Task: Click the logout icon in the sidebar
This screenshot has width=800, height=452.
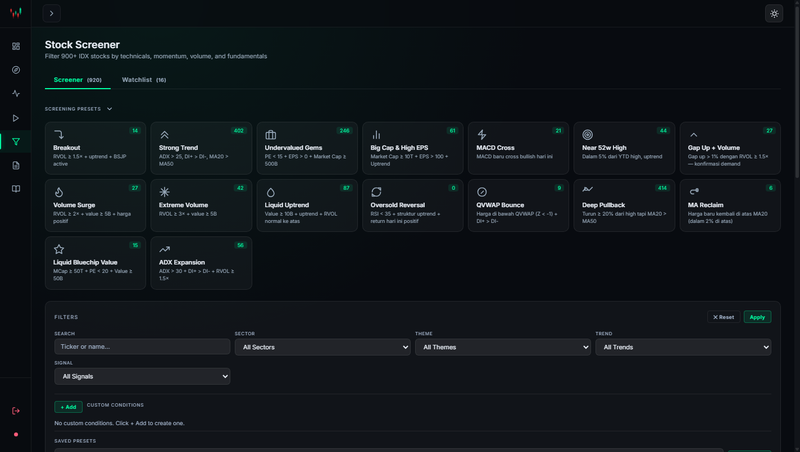Action: click(16, 411)
